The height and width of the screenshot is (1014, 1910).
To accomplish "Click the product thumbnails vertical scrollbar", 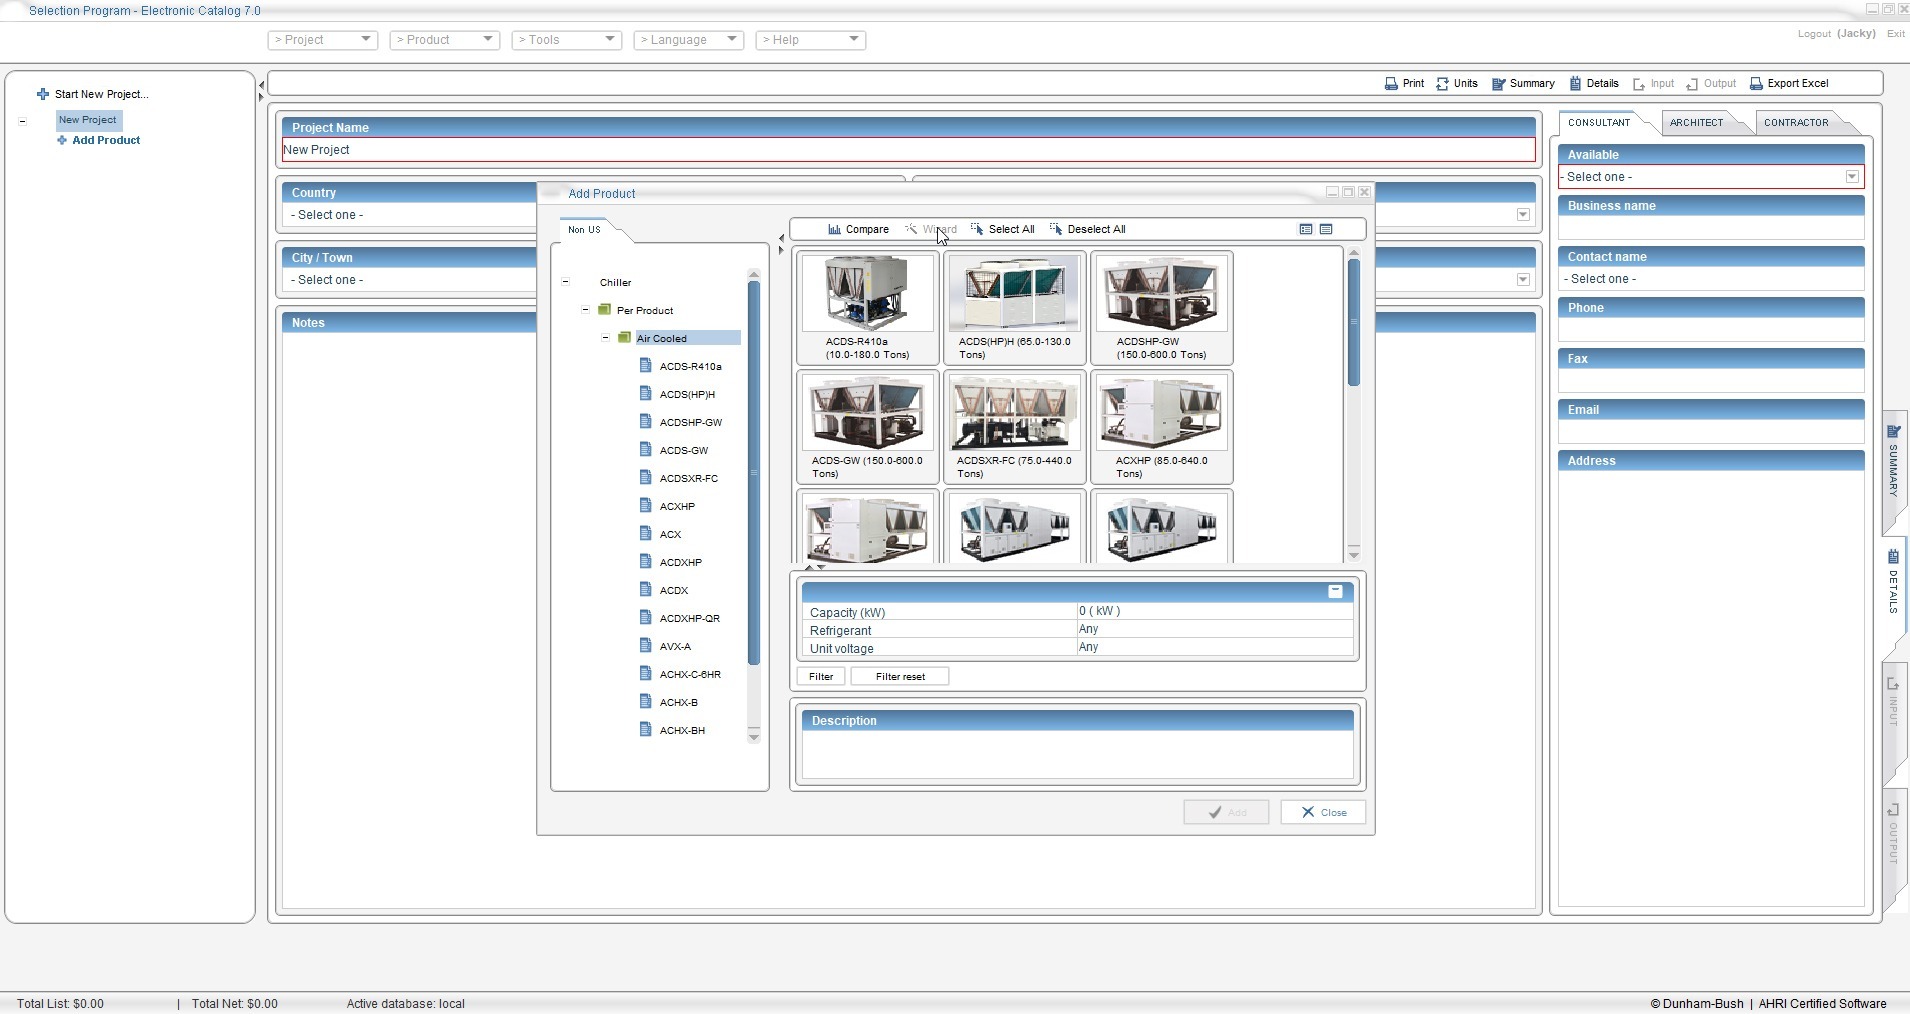I will [1354, 322].
